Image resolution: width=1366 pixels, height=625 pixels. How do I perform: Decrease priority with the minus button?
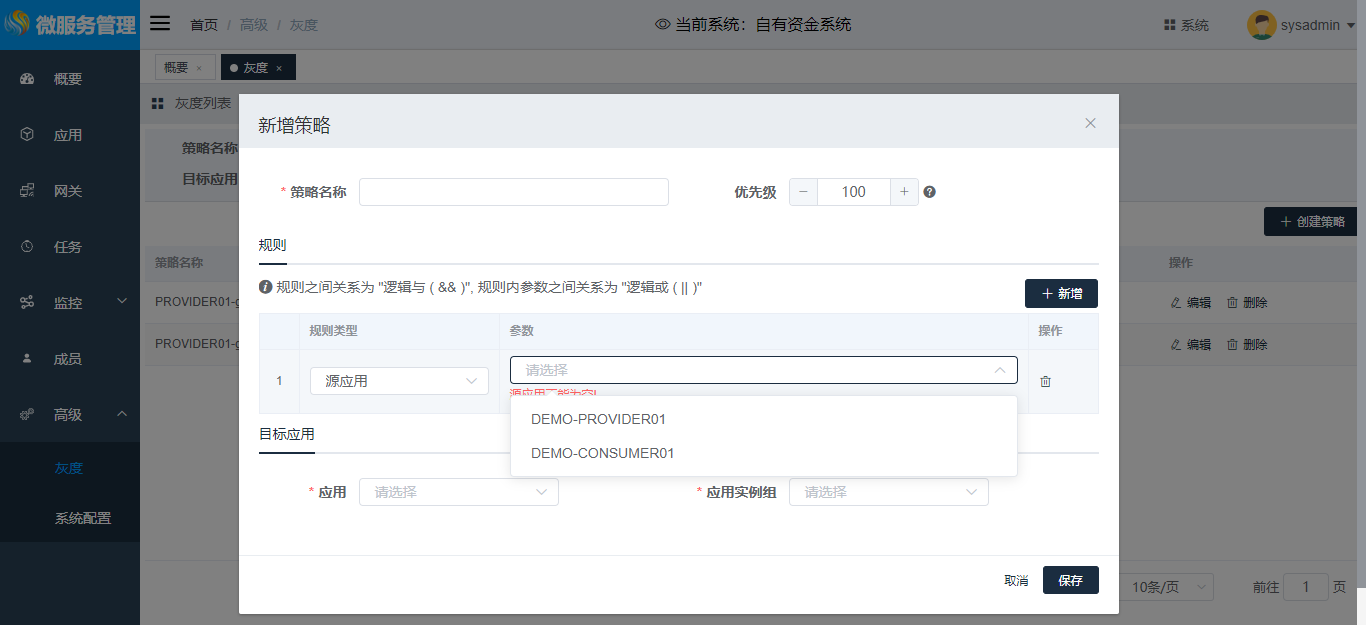pyautogui.click(x=803, y=192)
